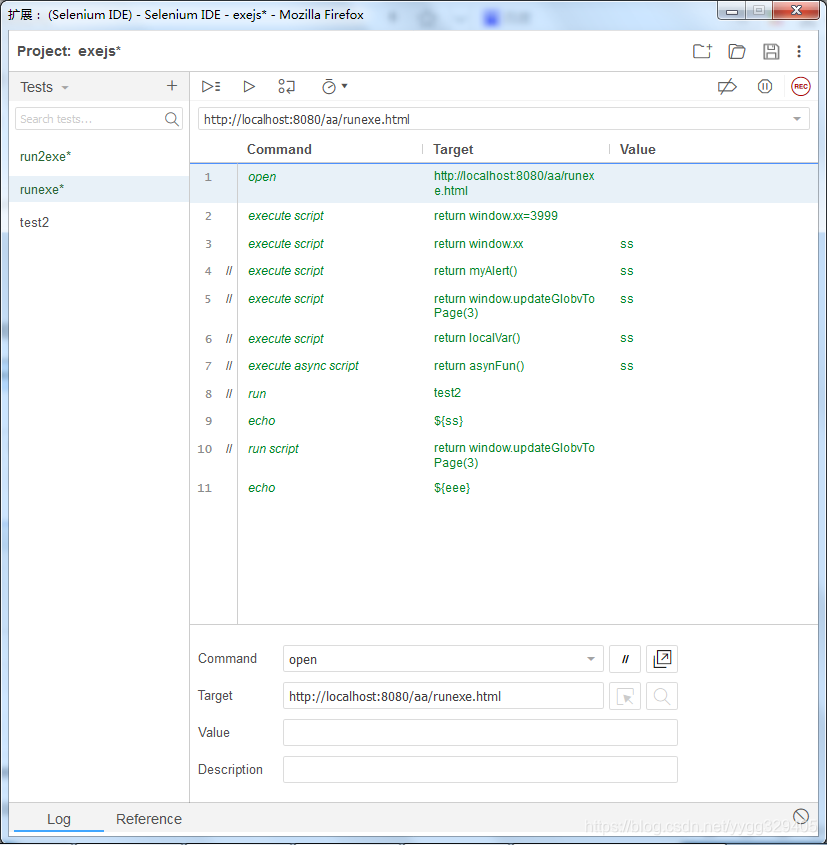Viewport: 827px width, 845px height.
Task: Select row 4 return myAlert()
Action: [x=504, y=271]
